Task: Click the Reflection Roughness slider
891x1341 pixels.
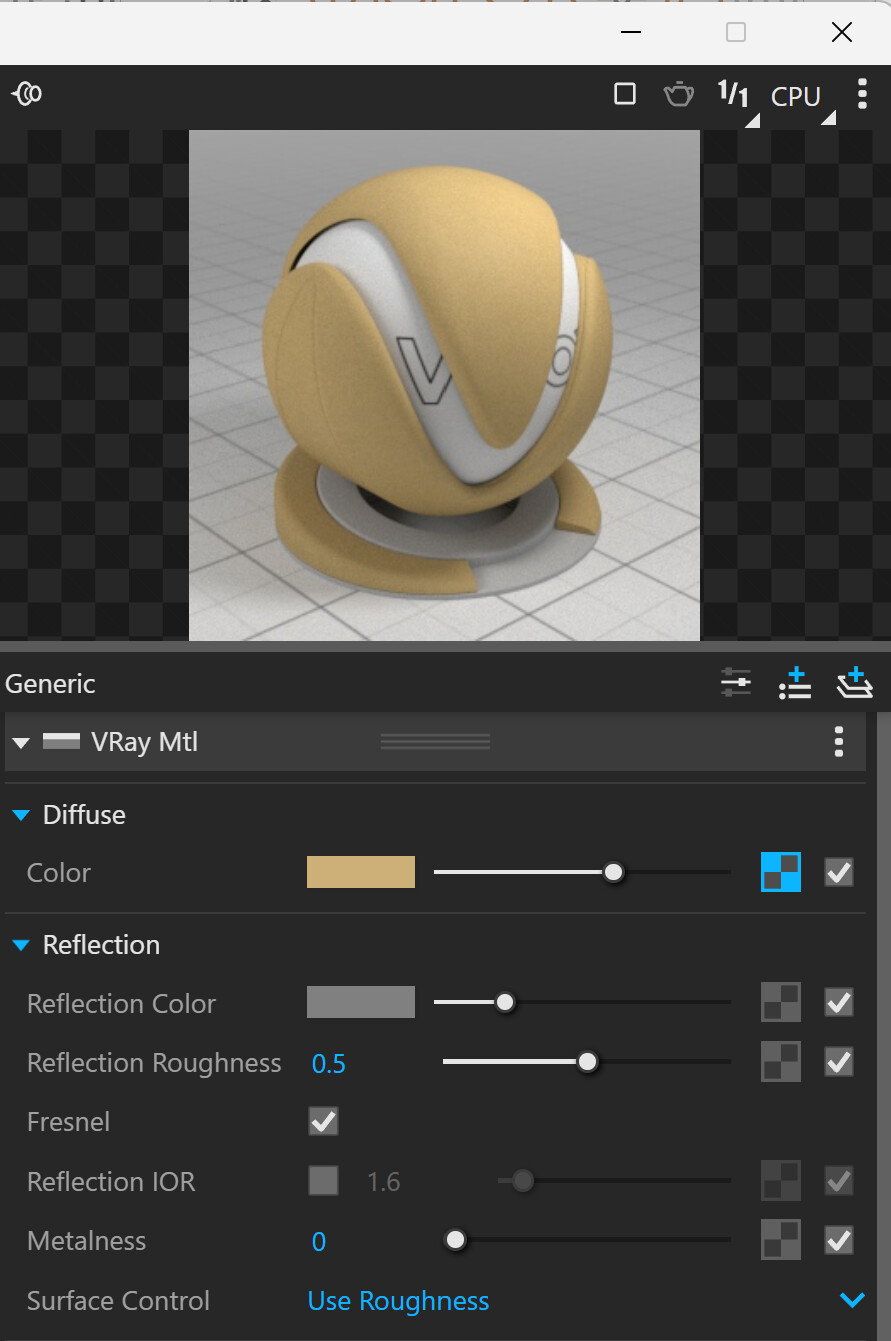Action: 587,1061
